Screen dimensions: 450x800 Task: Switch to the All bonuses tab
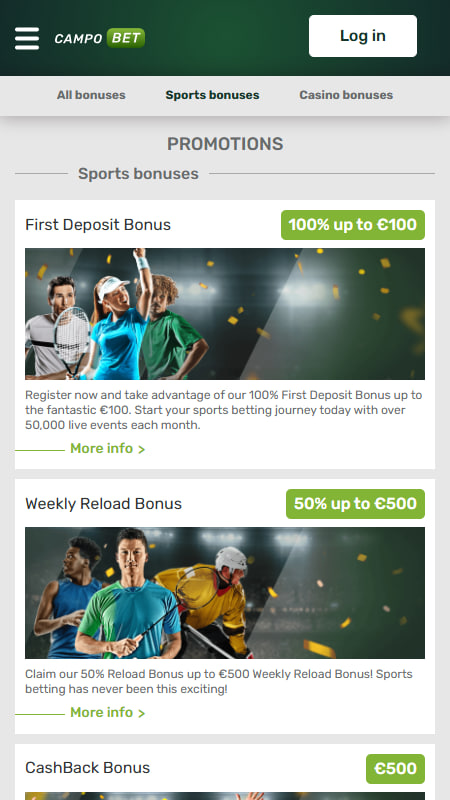91,95
